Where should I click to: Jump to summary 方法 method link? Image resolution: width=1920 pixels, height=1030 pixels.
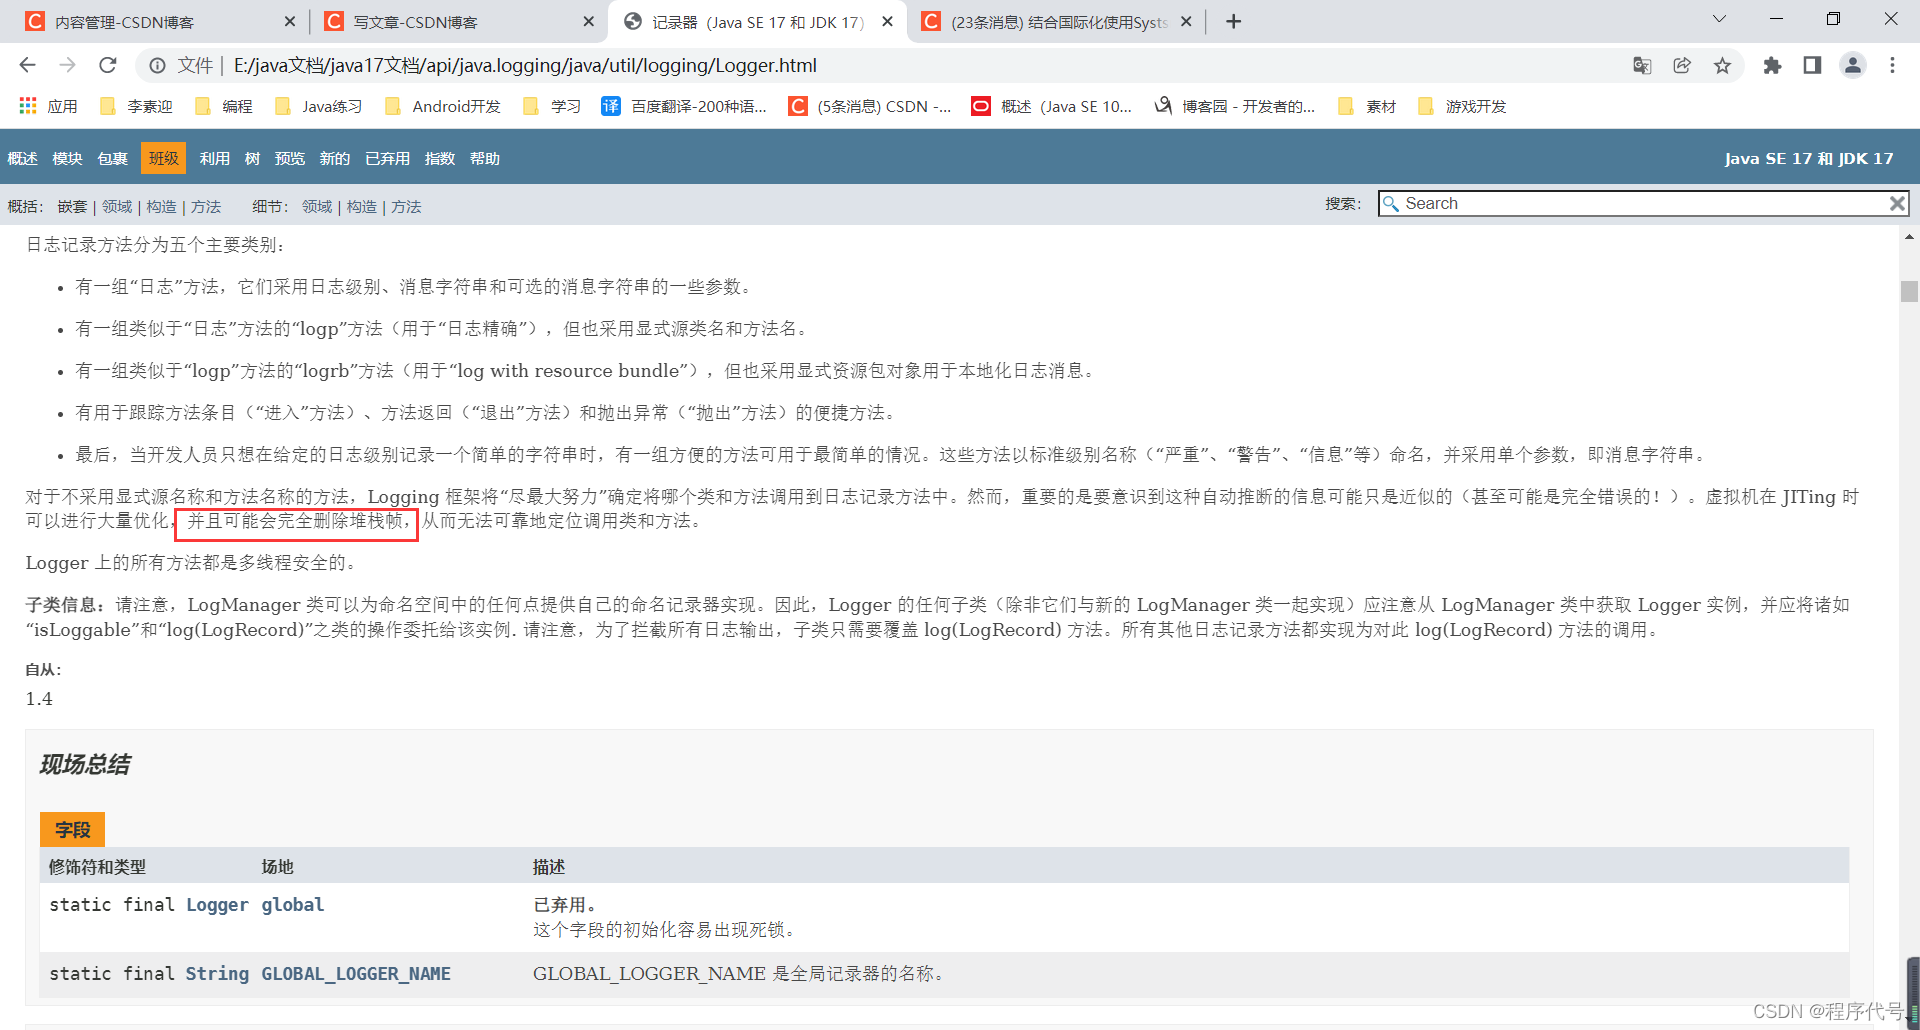click(206, 206)
